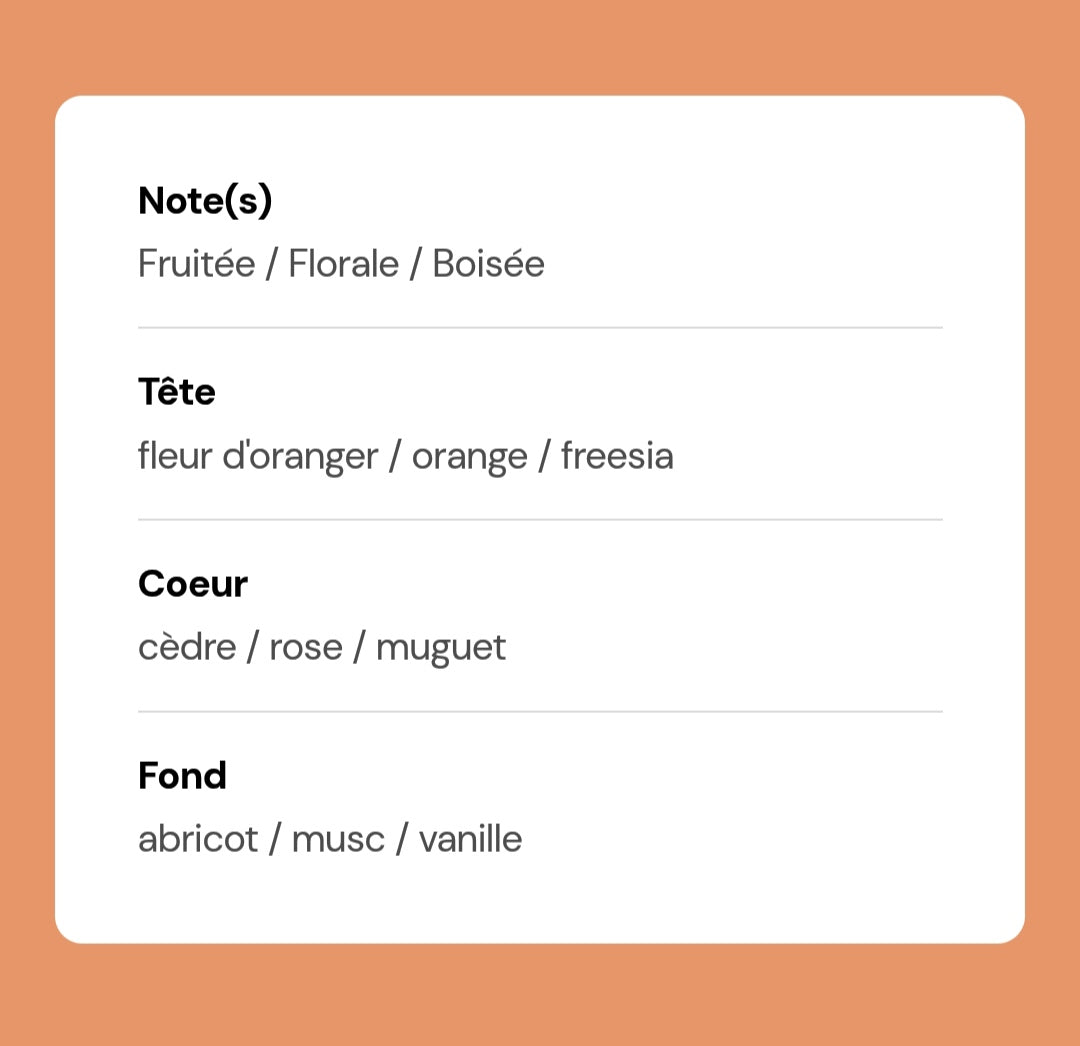The image size is (1080, 1046).
Task: Click the standalone word "orange" in Tête row
Action: (x=469, y=457)
